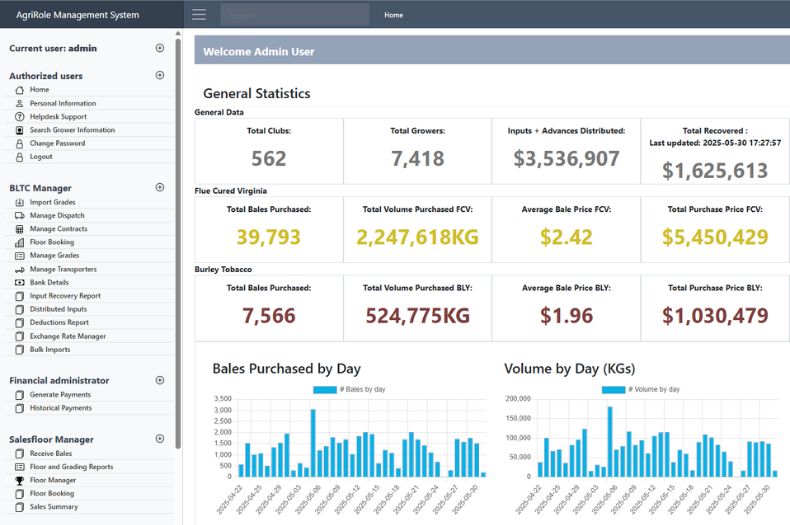The height and width of the screenshot is (525, 790).
Task: Click the $1,030,479 BLY purchase value
Action: click(x=715, y=316)
